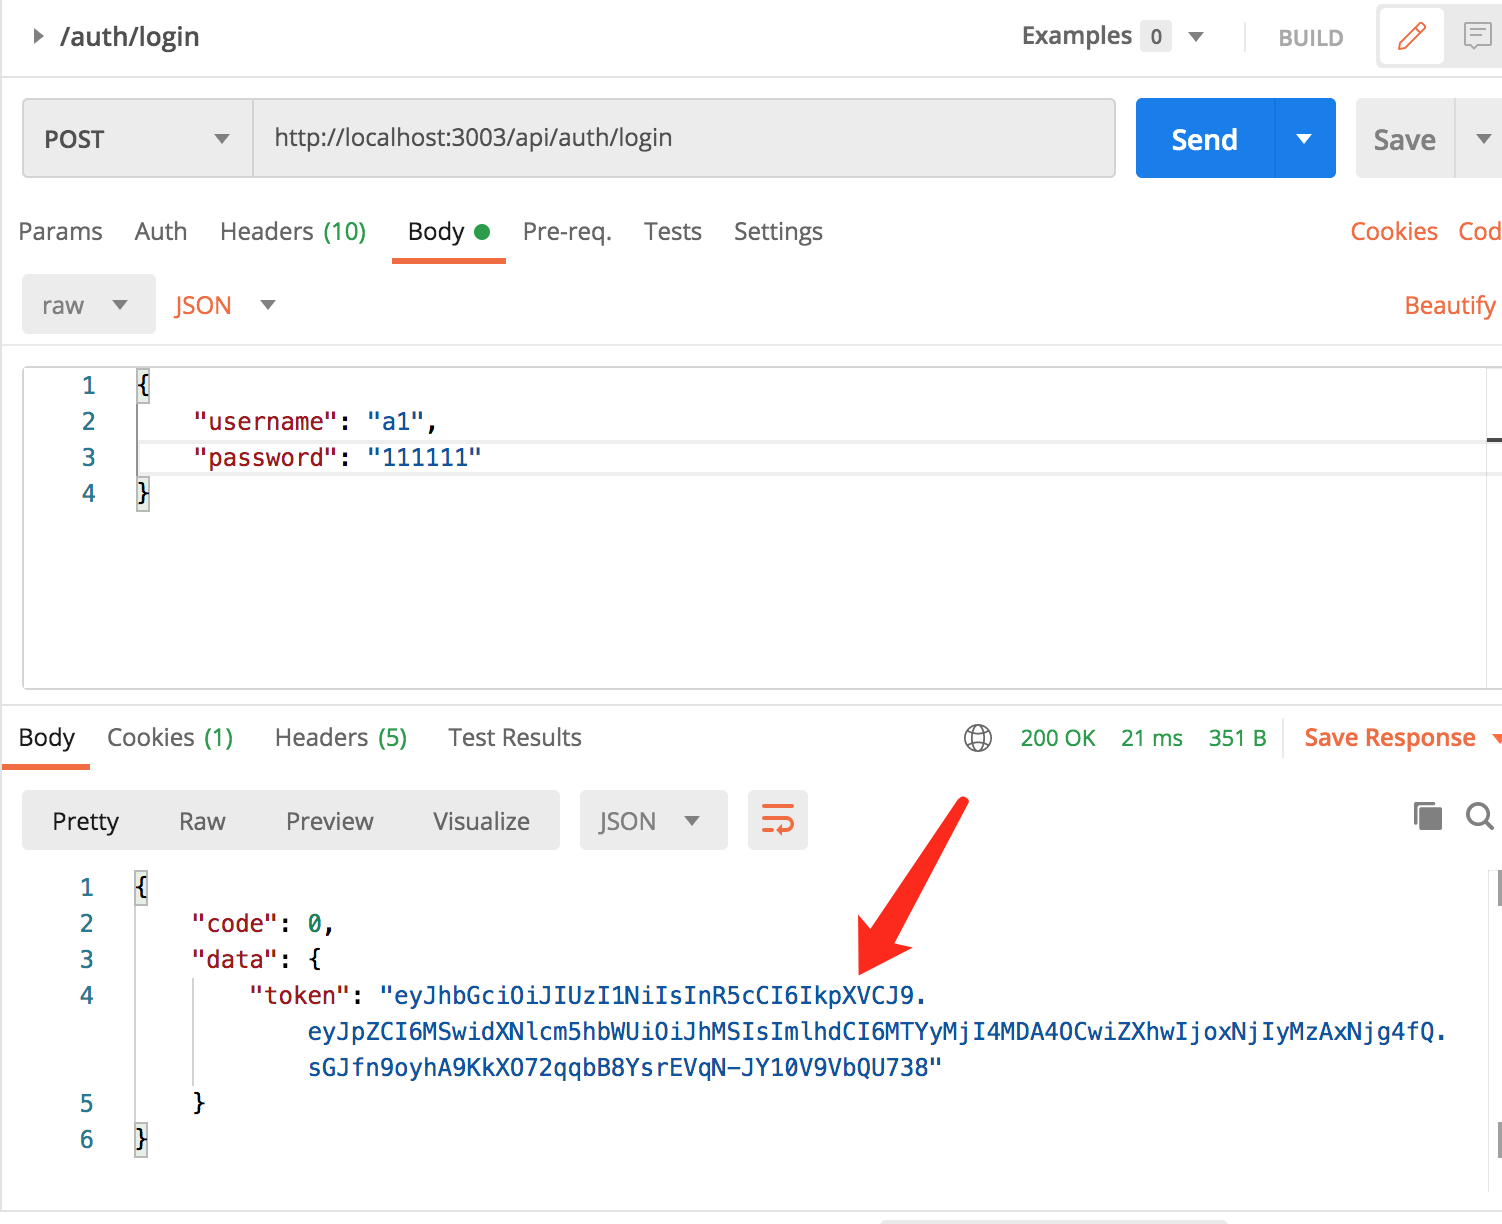Click the request URL field
This screenshot has height=1224, width=1502.
pos(684,138)
